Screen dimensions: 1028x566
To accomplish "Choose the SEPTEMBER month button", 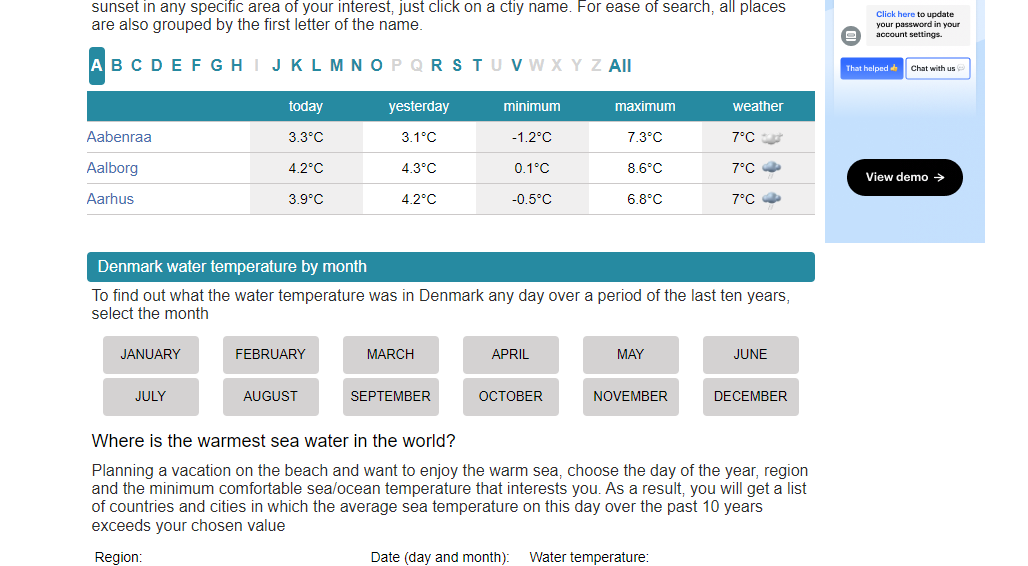I will tap(390, 397).
